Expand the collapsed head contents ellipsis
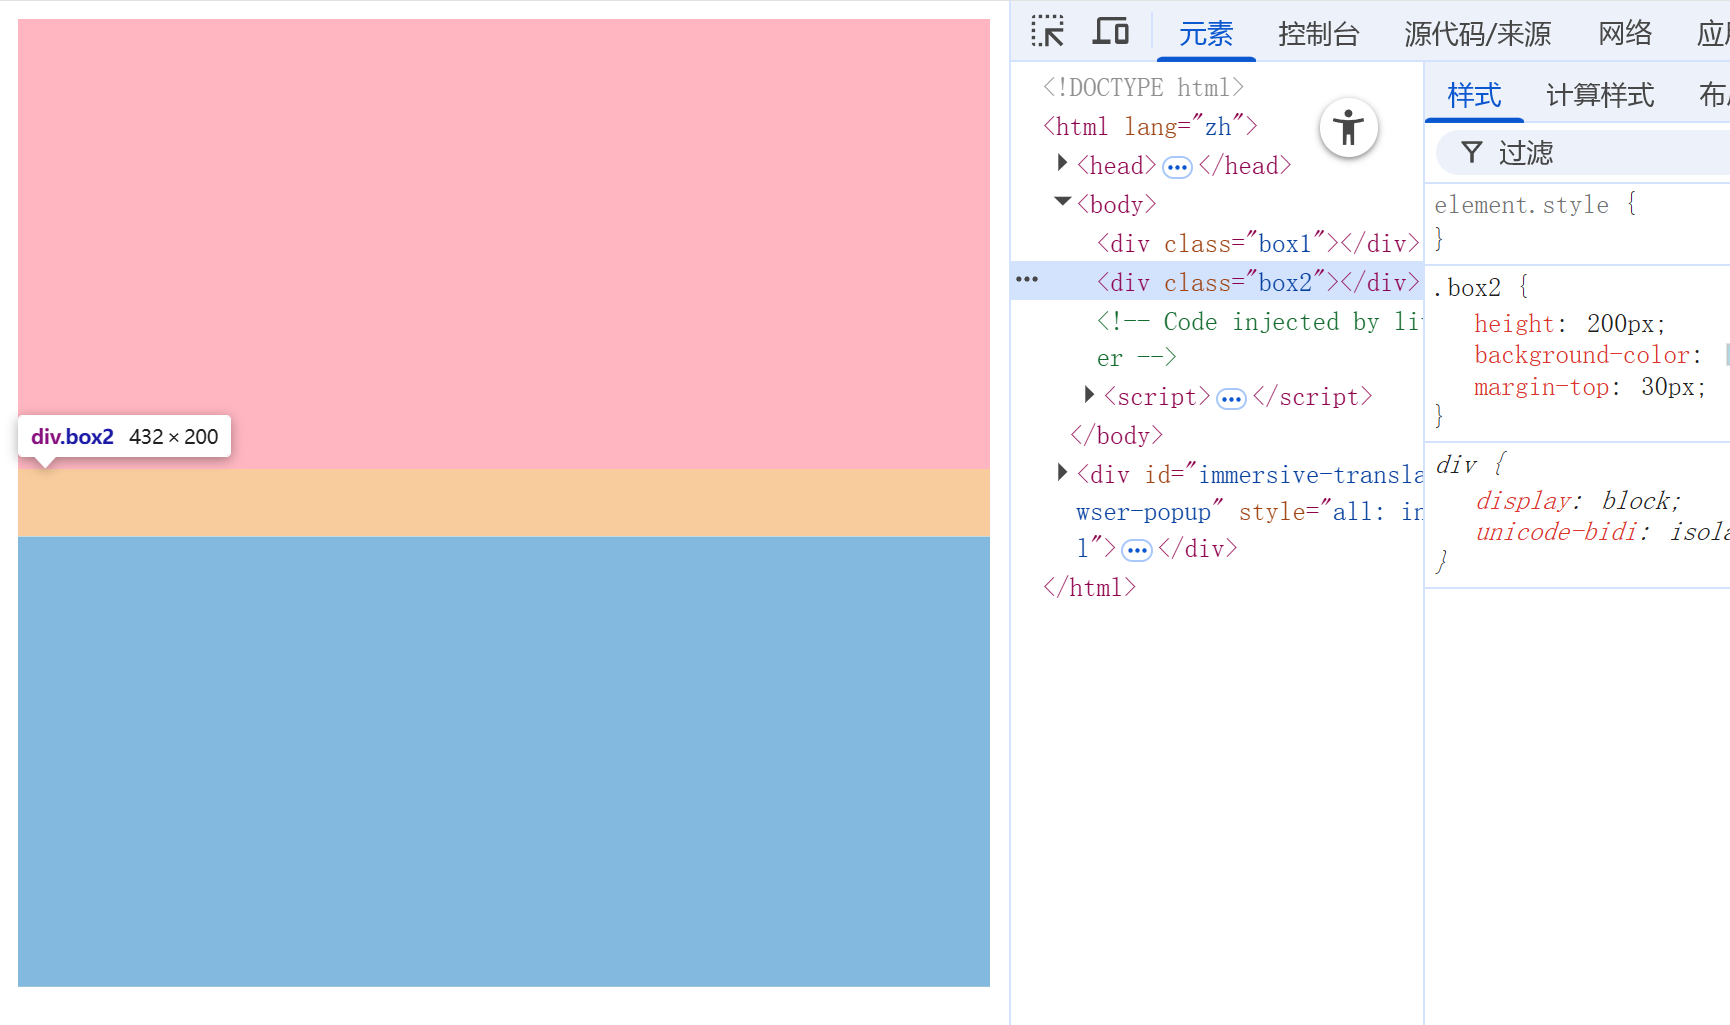The width and height of the screenshot is (1730, 1025). (1177, 167)
